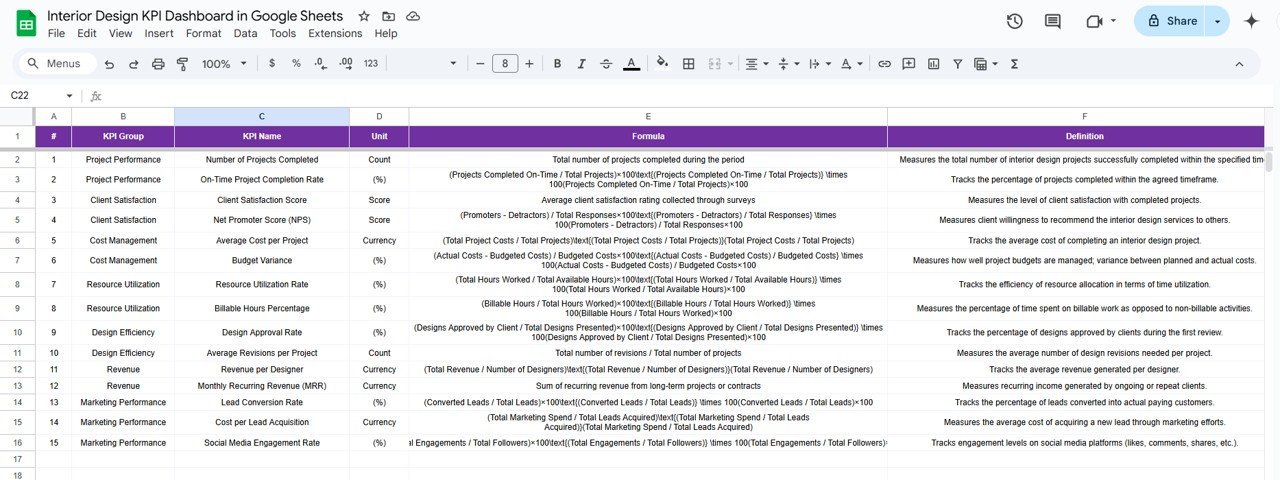Open the View menu

pyautogui.click(x=120, y=33)
